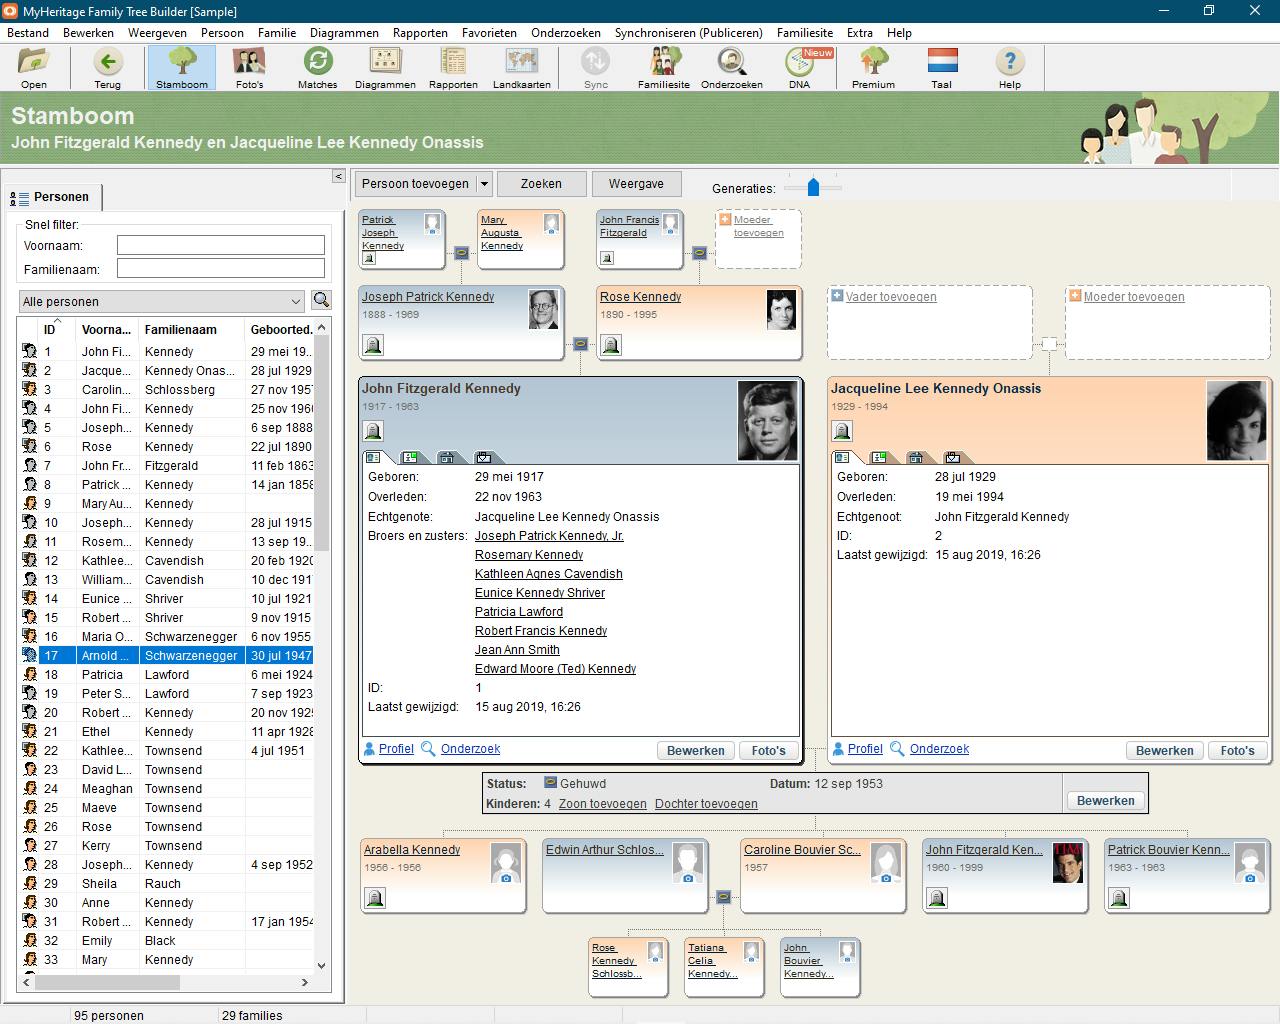The image size is (1280, 1024).
Task: Open the Alle personen dropdown
Action: (161, 301)
